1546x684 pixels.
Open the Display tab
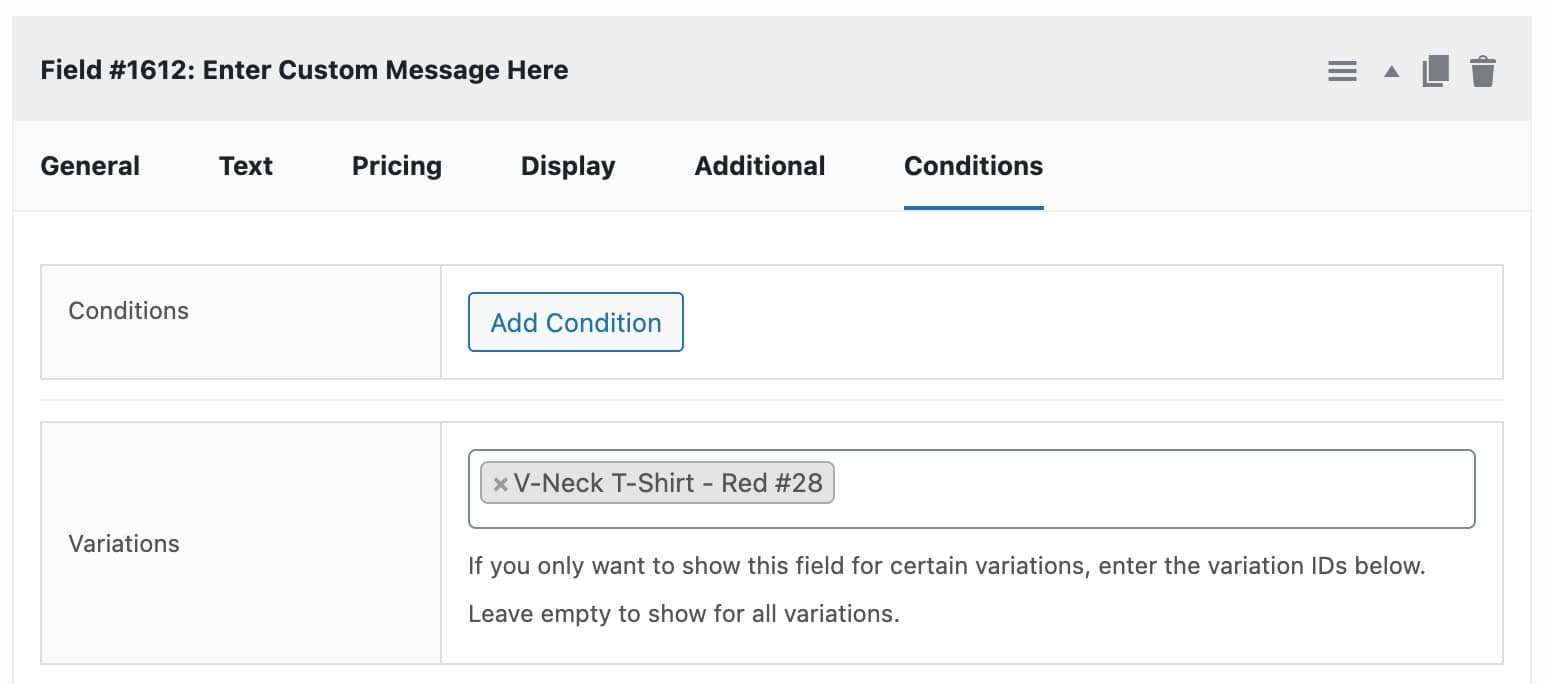567,166
